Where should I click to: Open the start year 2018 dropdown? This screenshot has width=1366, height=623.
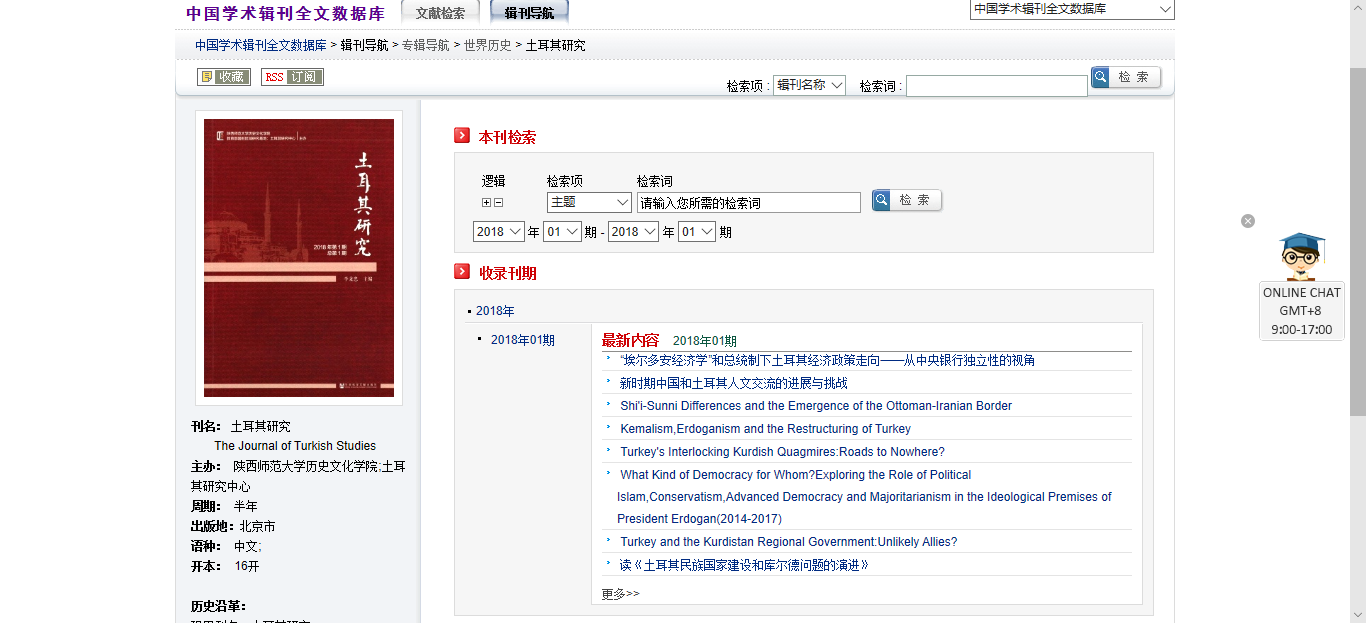(498, 232)
